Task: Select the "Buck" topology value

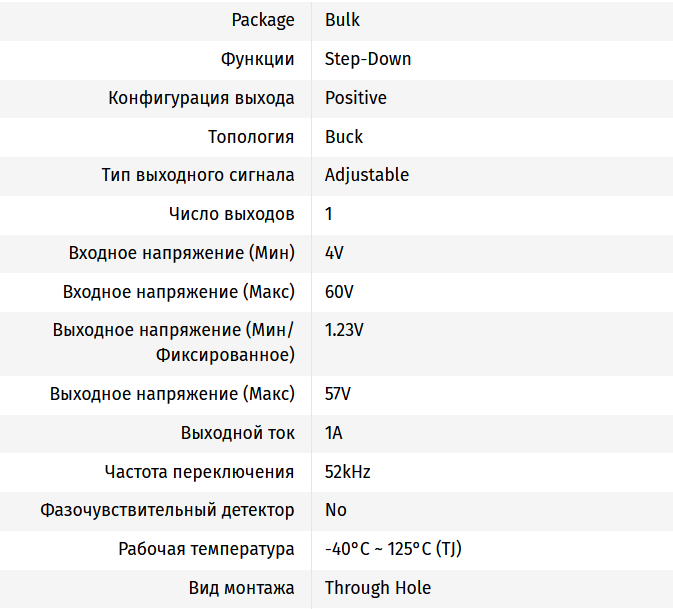Action: point(344,137)
